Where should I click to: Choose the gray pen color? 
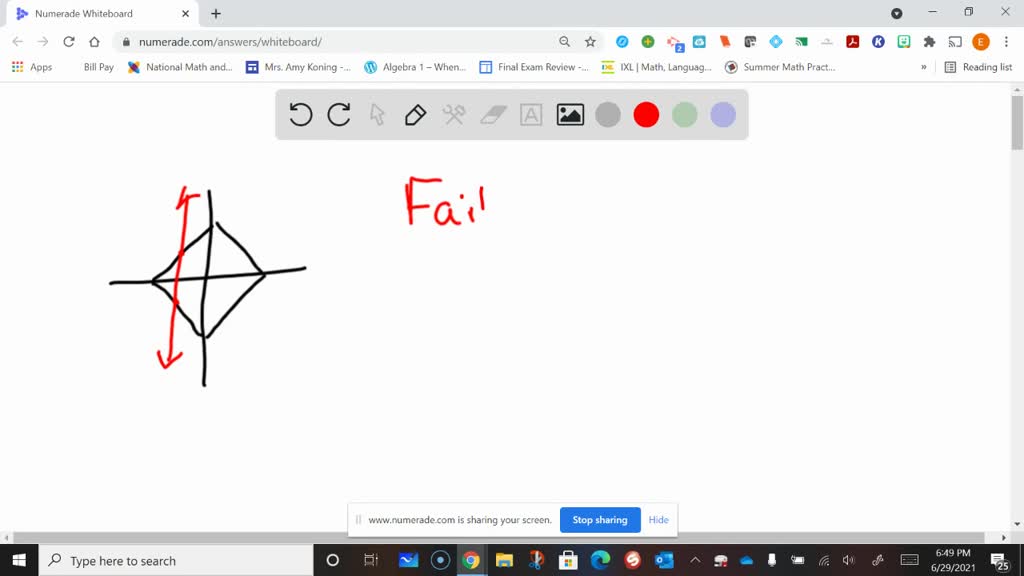pyautogui.click(x=608, y=115)
